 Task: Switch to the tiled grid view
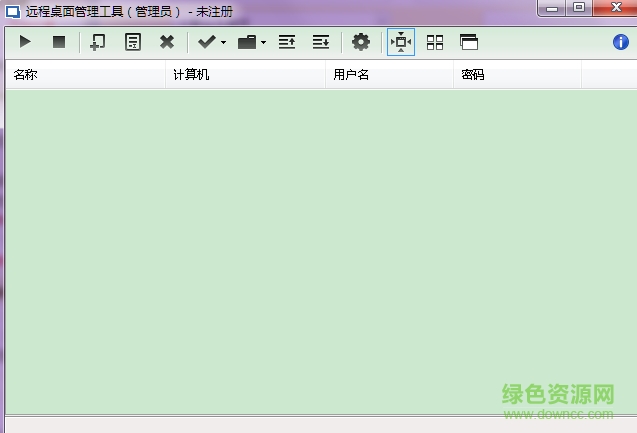pos(435,42)
